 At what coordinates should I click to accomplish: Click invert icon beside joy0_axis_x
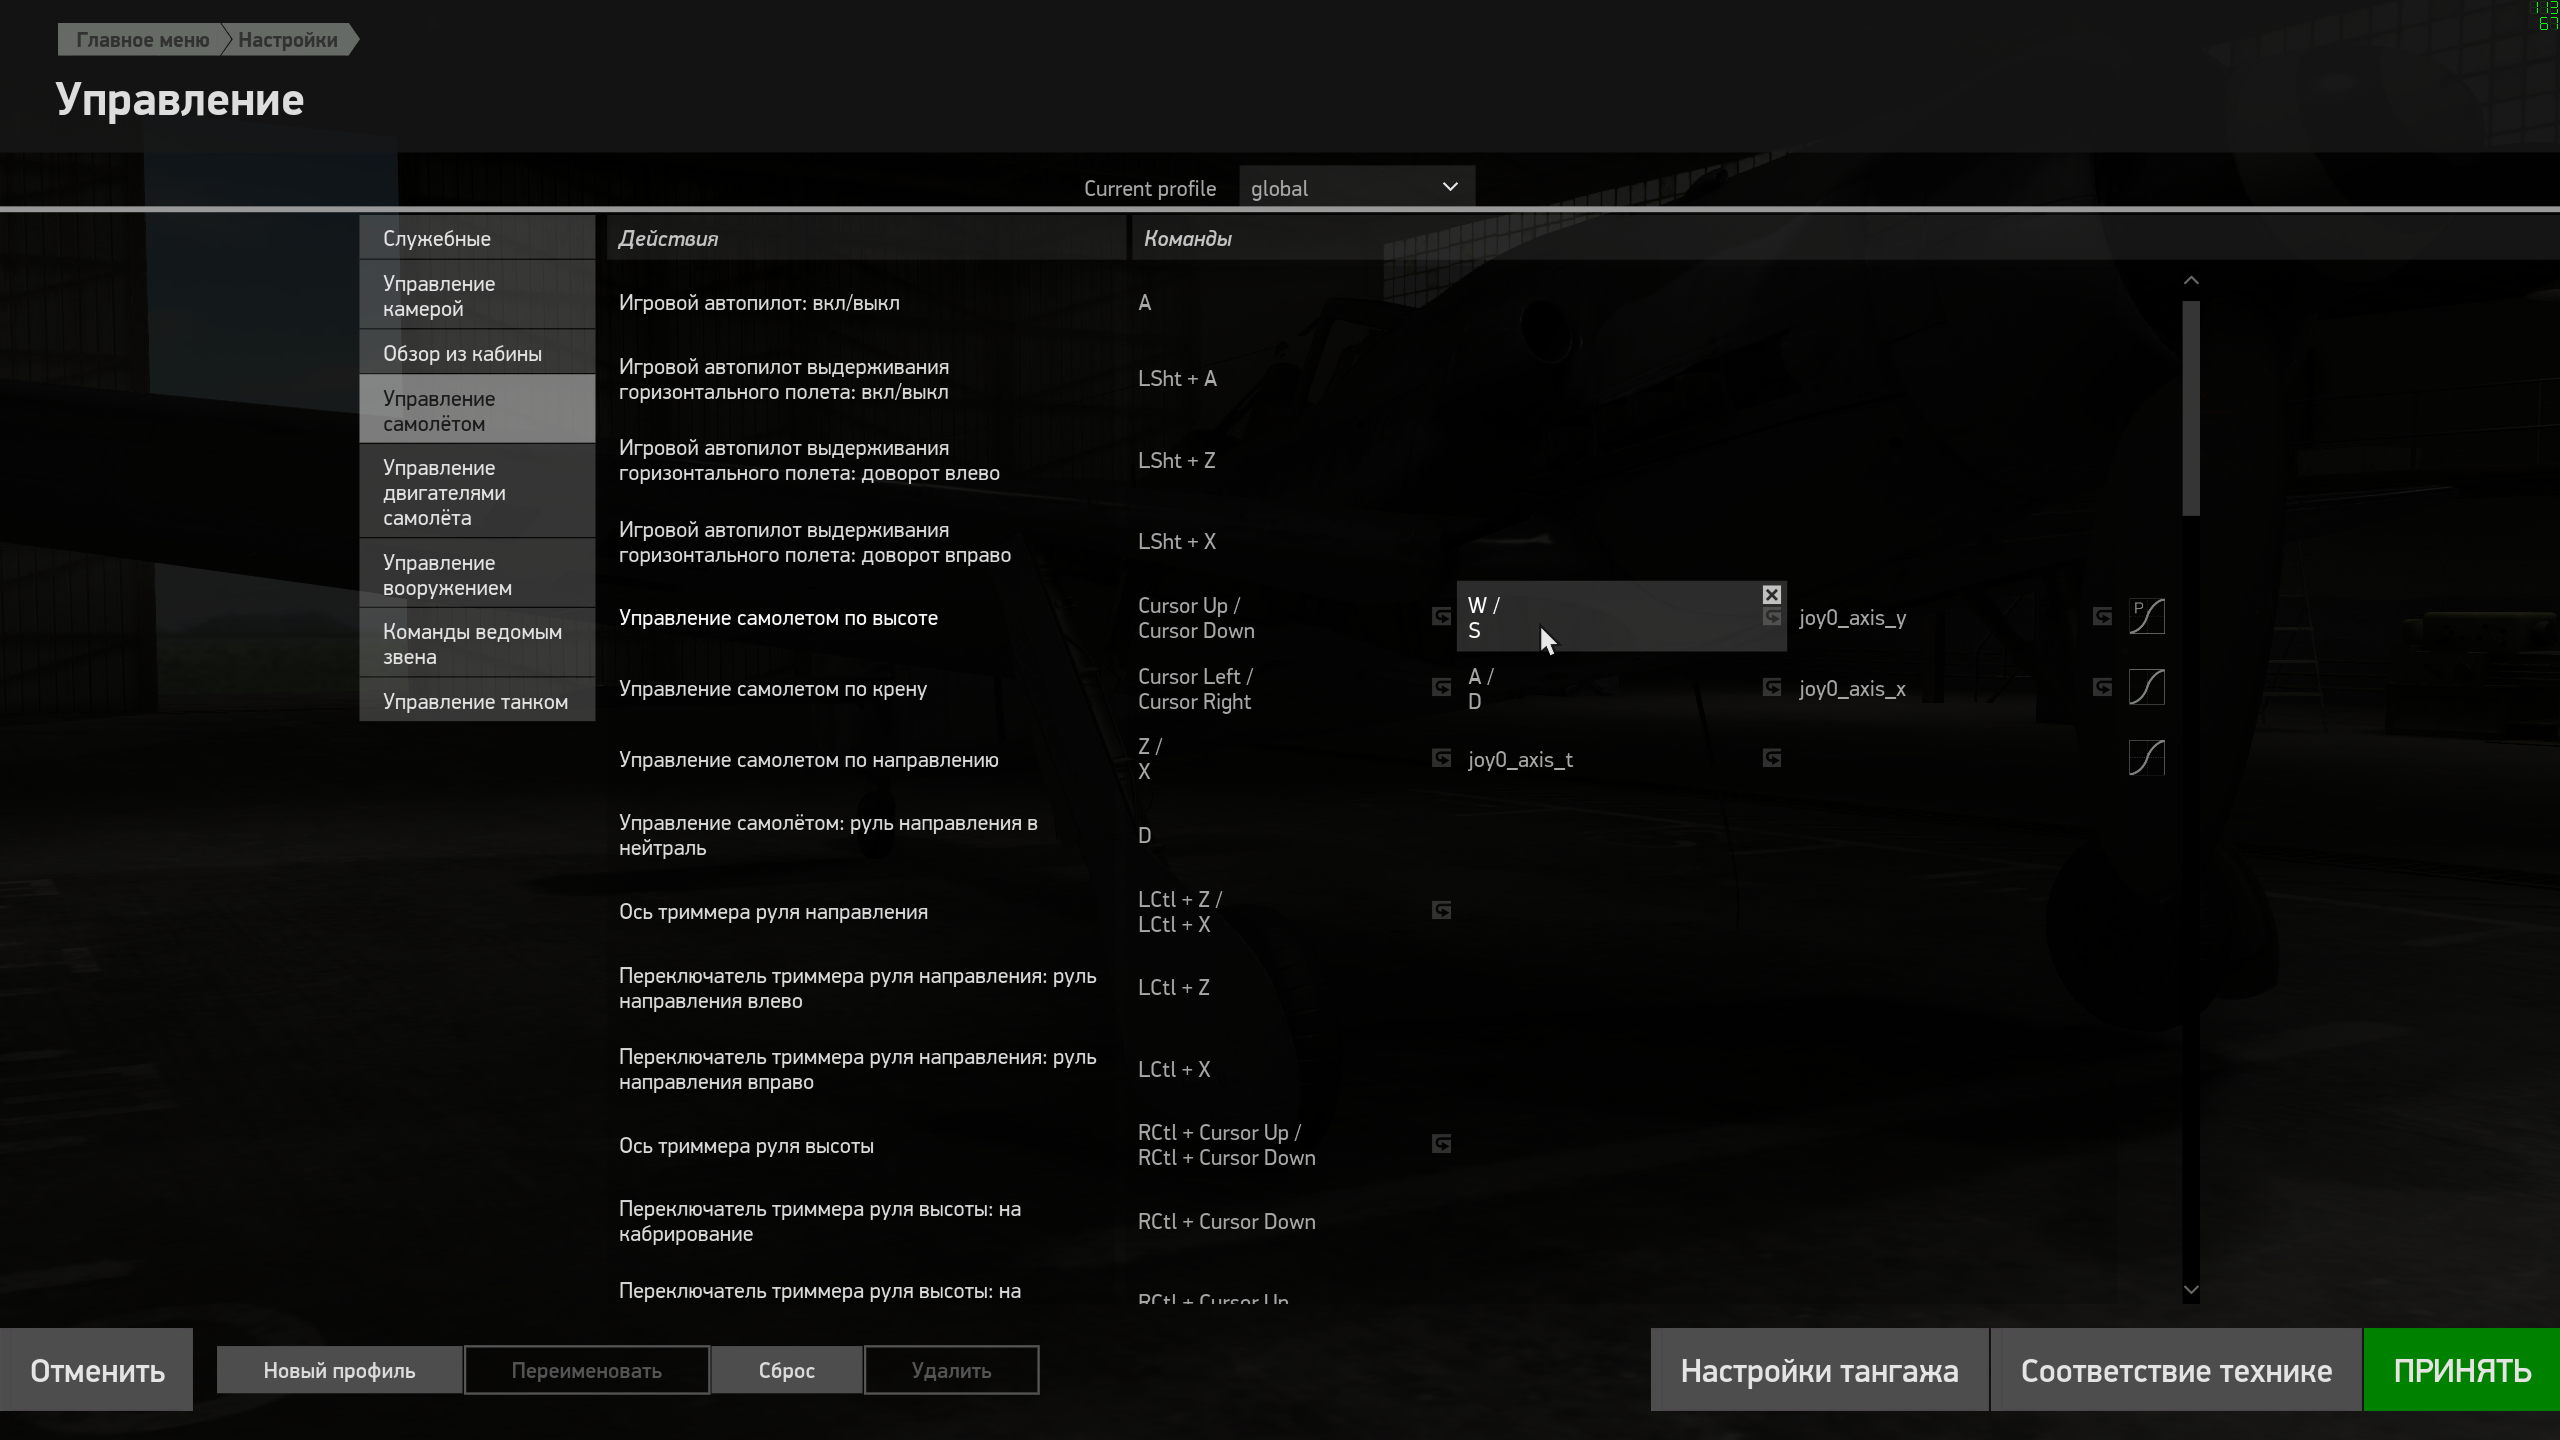(x=2102, y=688)
